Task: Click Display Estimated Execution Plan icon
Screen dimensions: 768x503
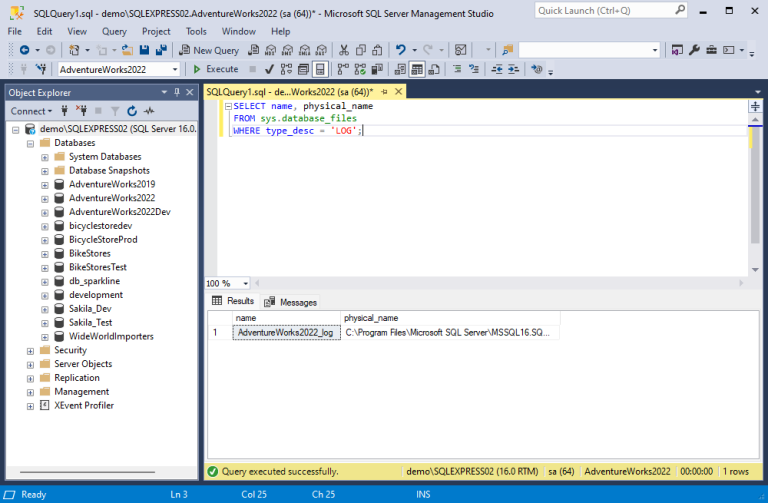Action: [x=287, y=69]
